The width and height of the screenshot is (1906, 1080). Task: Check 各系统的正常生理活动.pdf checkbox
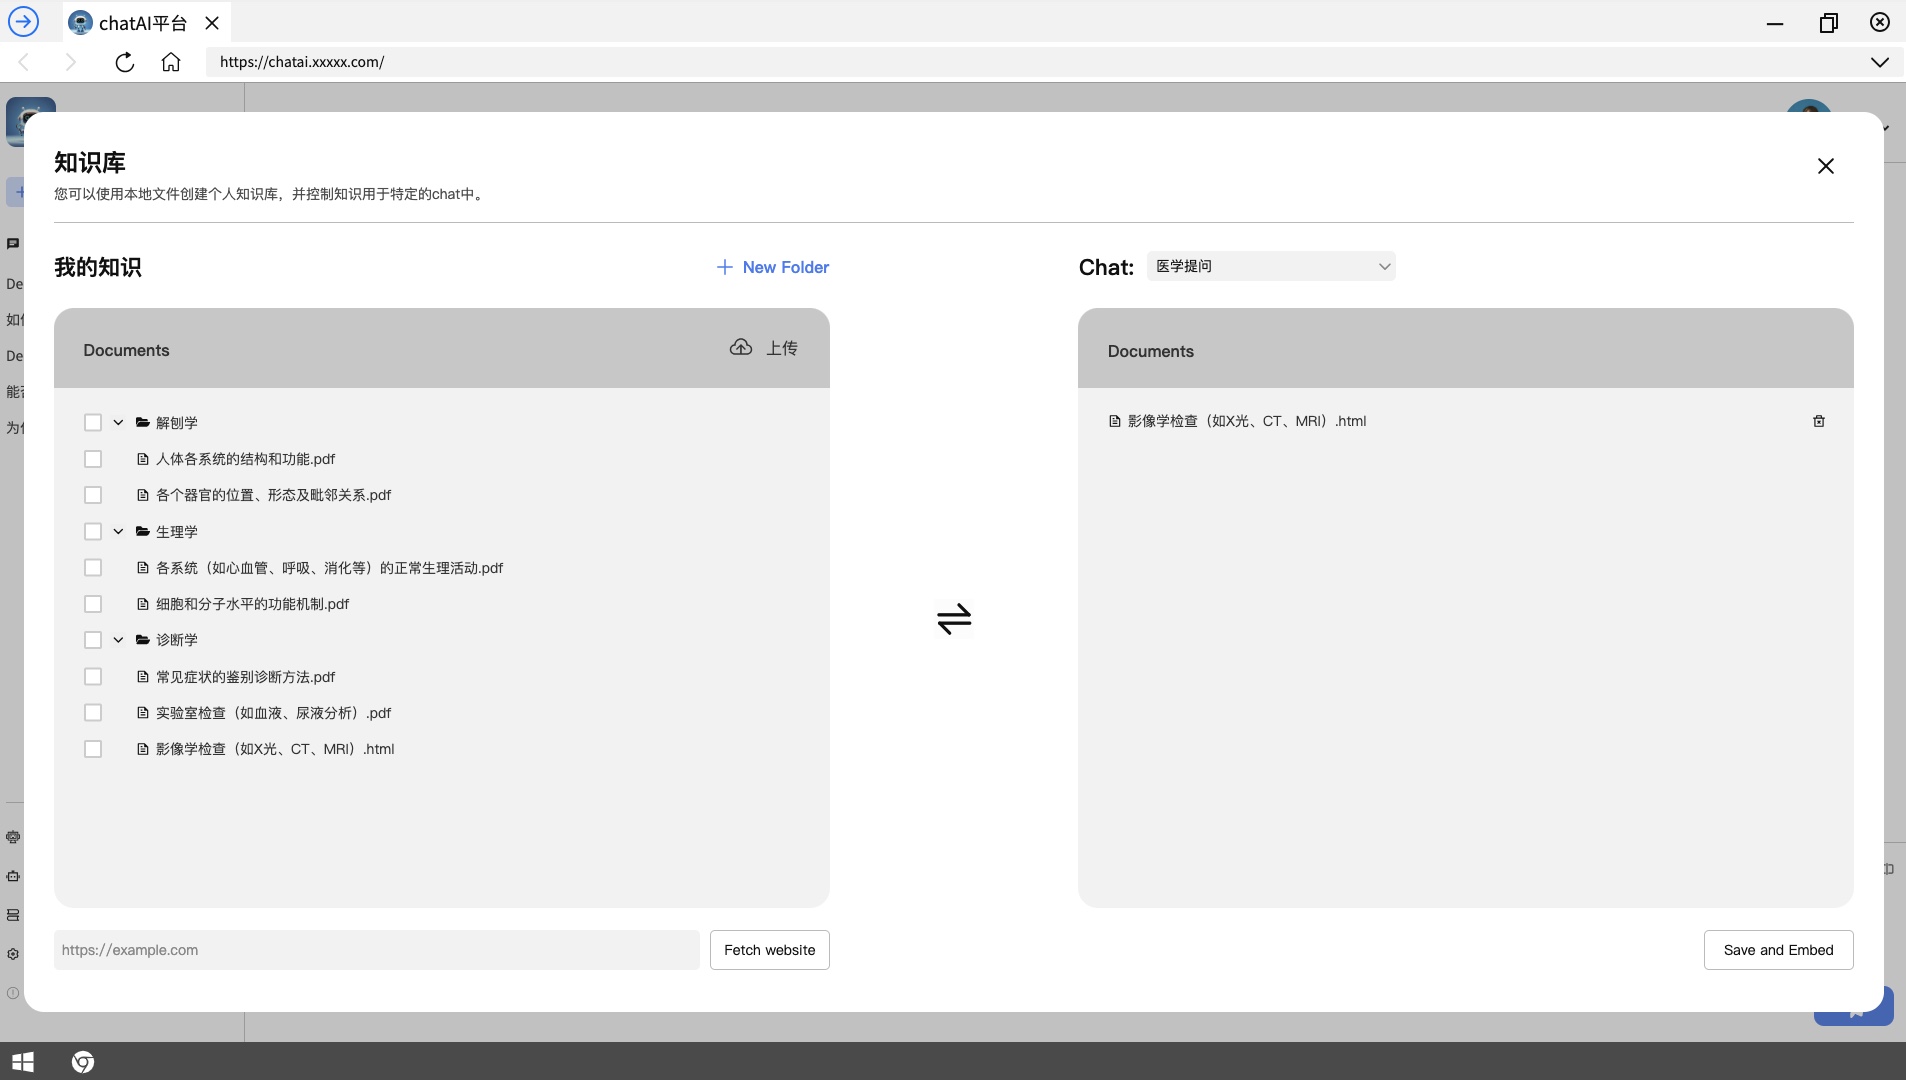[93, 568]
